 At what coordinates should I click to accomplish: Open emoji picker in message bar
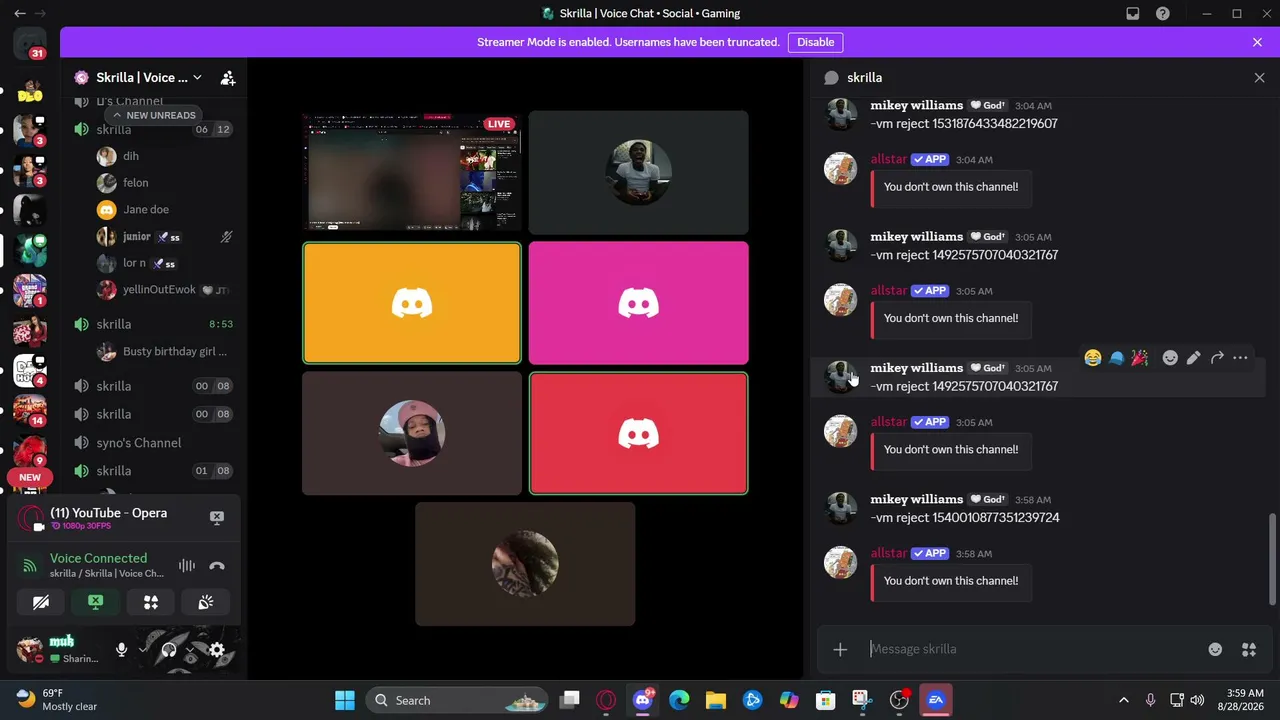click(1215, 650)
